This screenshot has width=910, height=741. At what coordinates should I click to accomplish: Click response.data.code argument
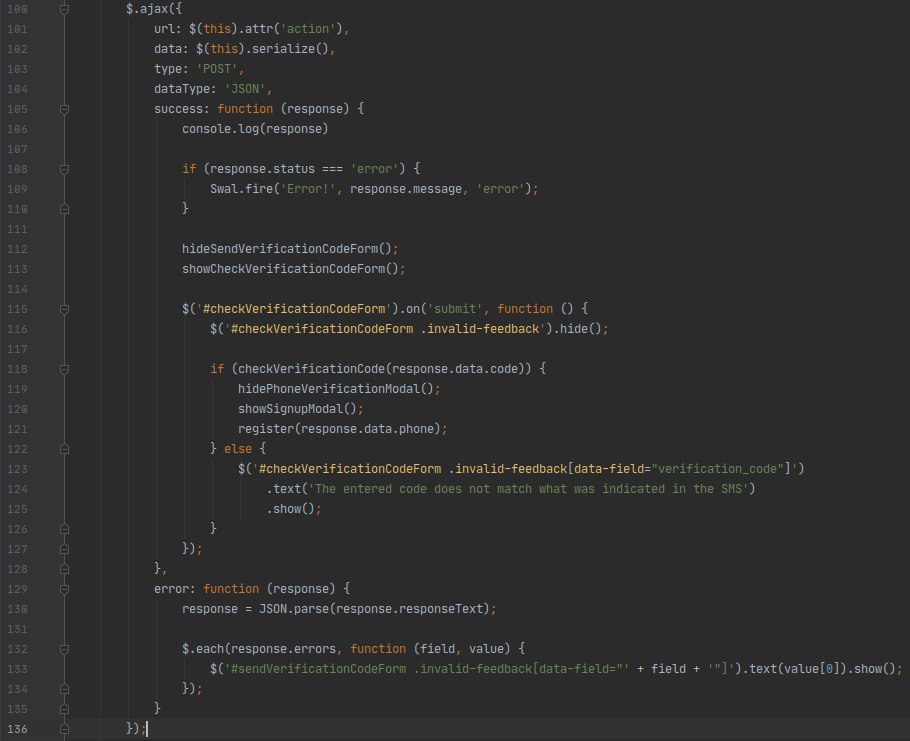pyautogui.click(x=455, y=369)
